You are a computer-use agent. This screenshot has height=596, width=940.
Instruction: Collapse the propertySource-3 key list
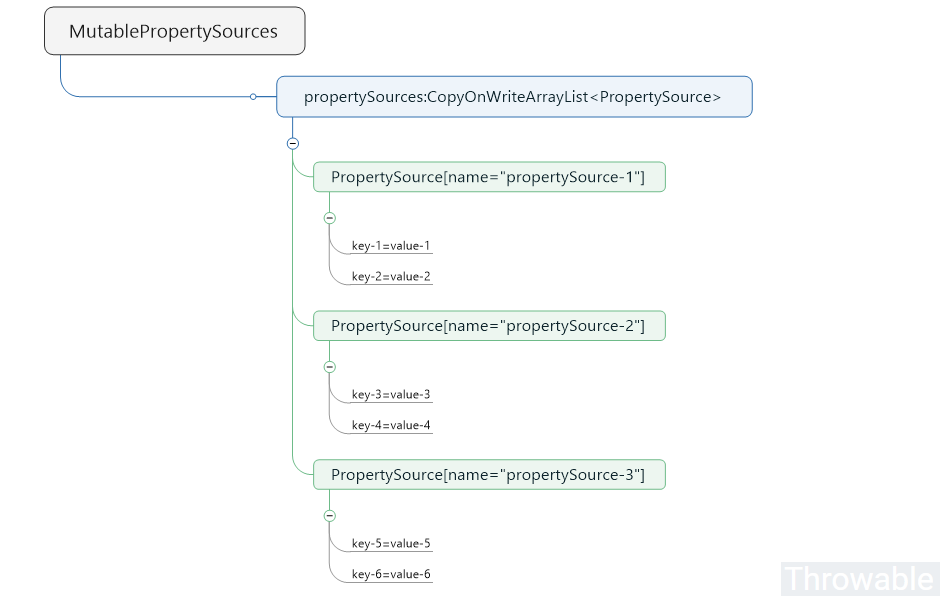(329, 516)
